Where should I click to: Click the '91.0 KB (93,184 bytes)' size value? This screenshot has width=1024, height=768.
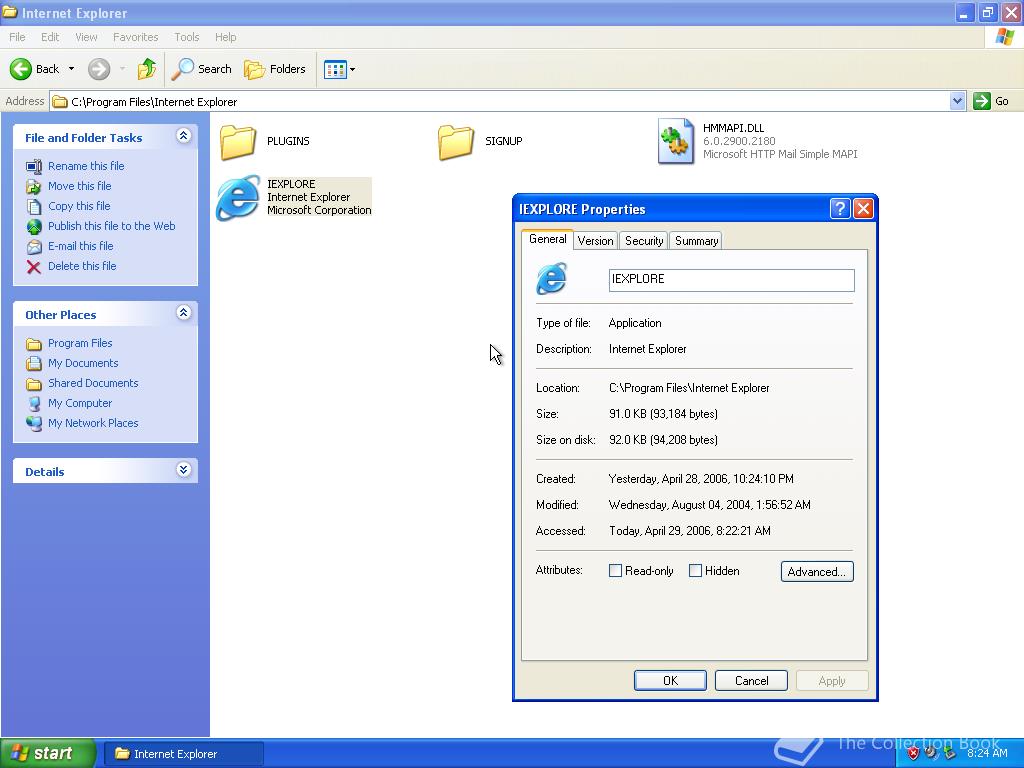coord(663,414)
